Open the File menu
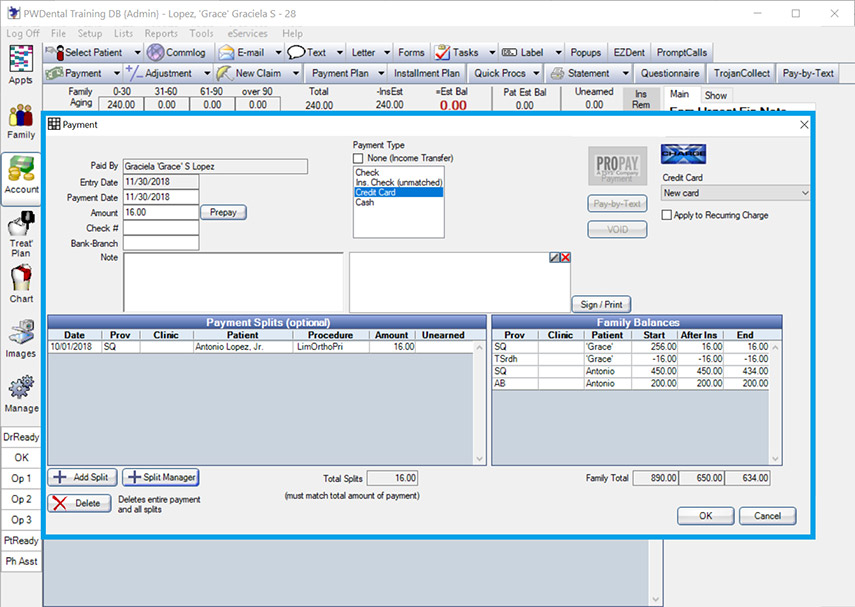This screenshot has width=855, height=607. click(x=58, y=33)
